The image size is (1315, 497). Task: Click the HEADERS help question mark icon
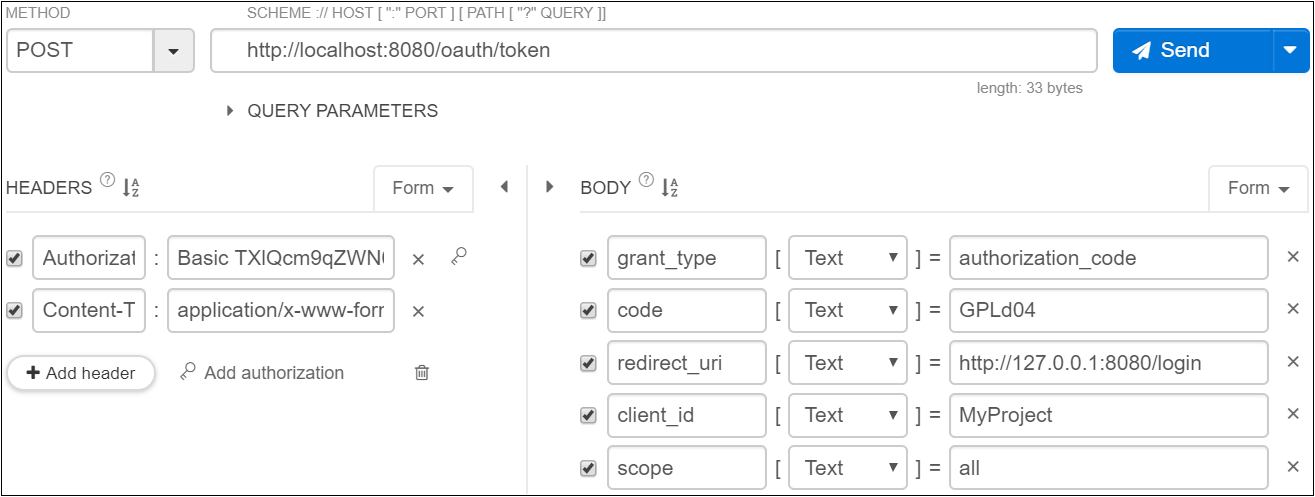pos(108,182)
